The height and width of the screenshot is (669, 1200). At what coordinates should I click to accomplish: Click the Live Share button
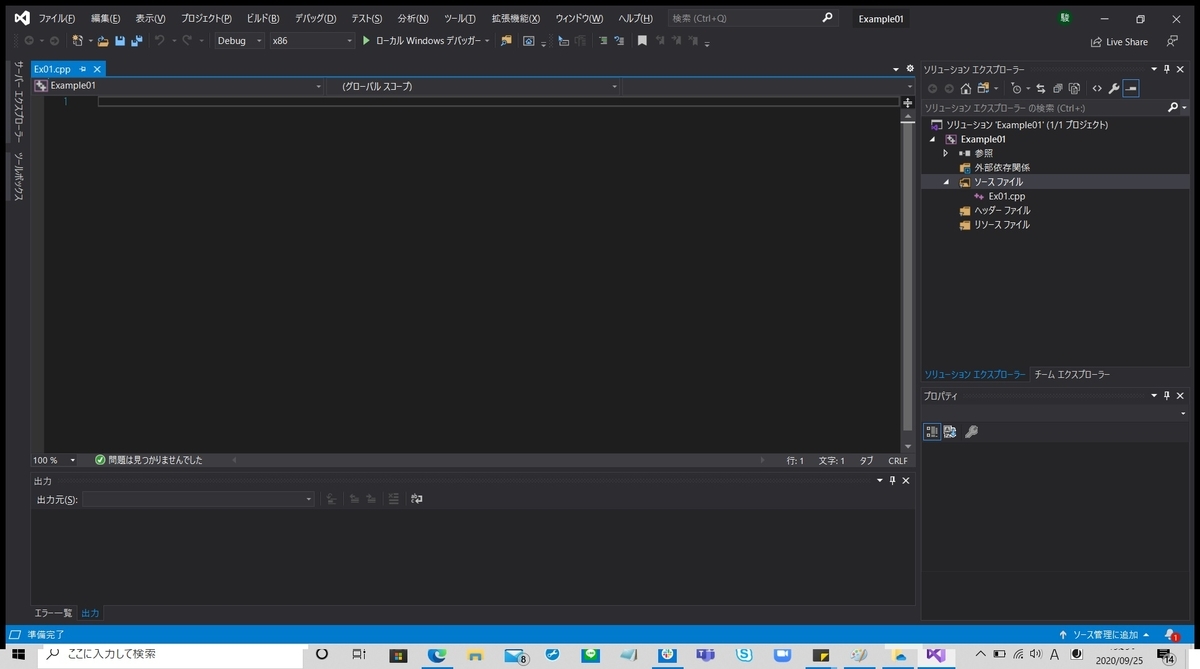point(1119,42)
